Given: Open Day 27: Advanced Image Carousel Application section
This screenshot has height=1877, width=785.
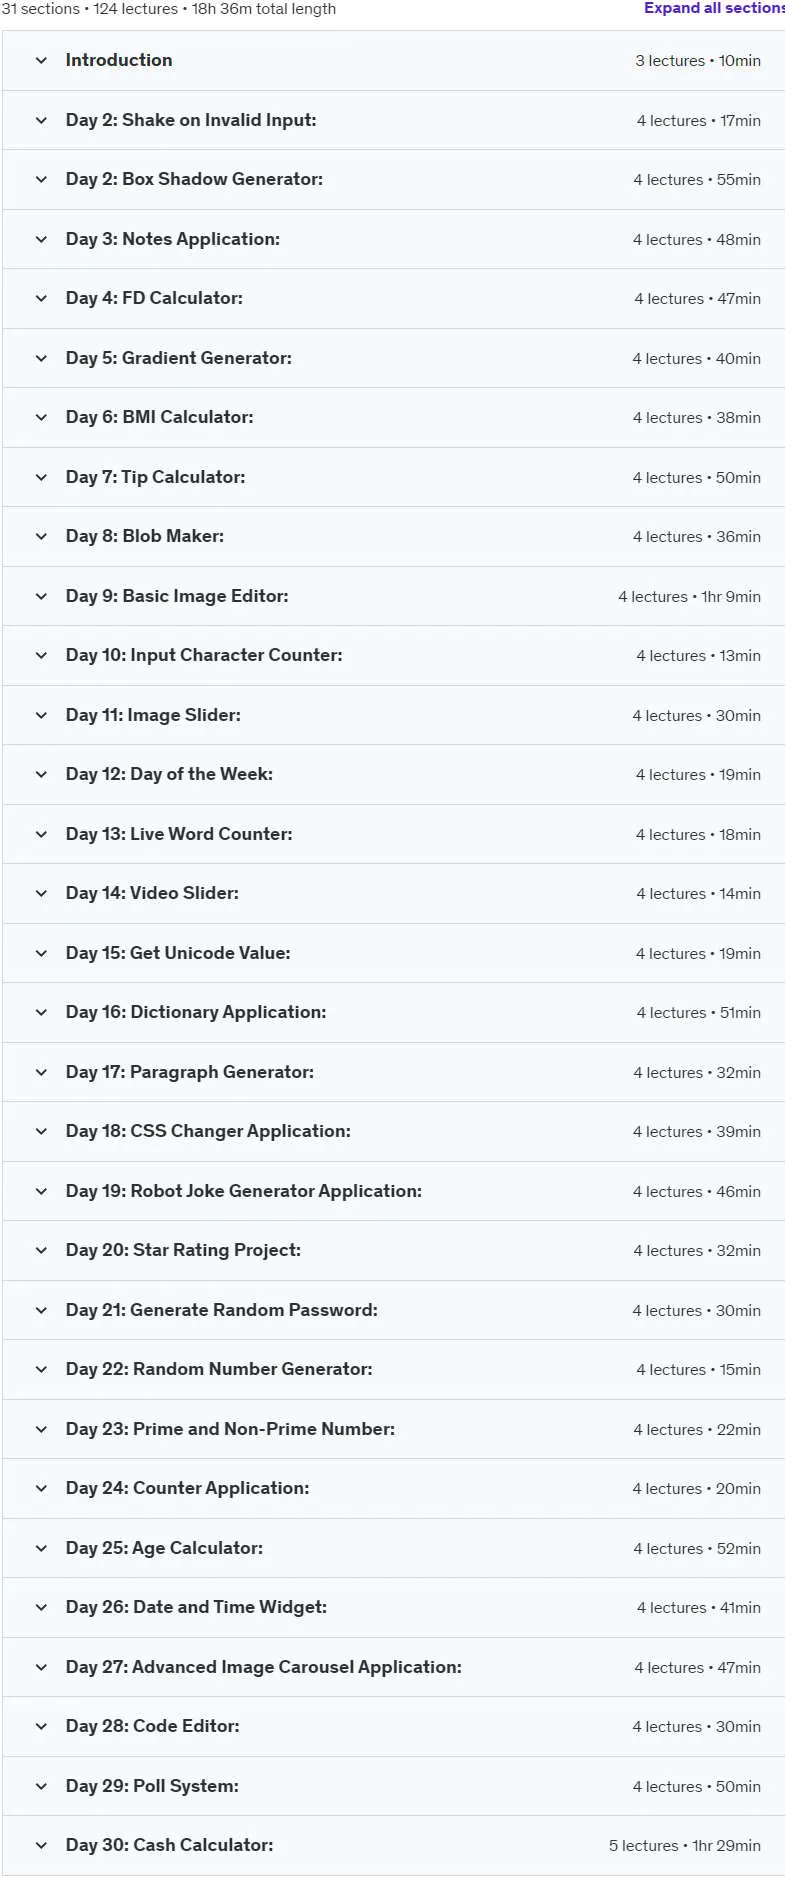Looking at the screenshot, I should click(x=264, y=1667).
